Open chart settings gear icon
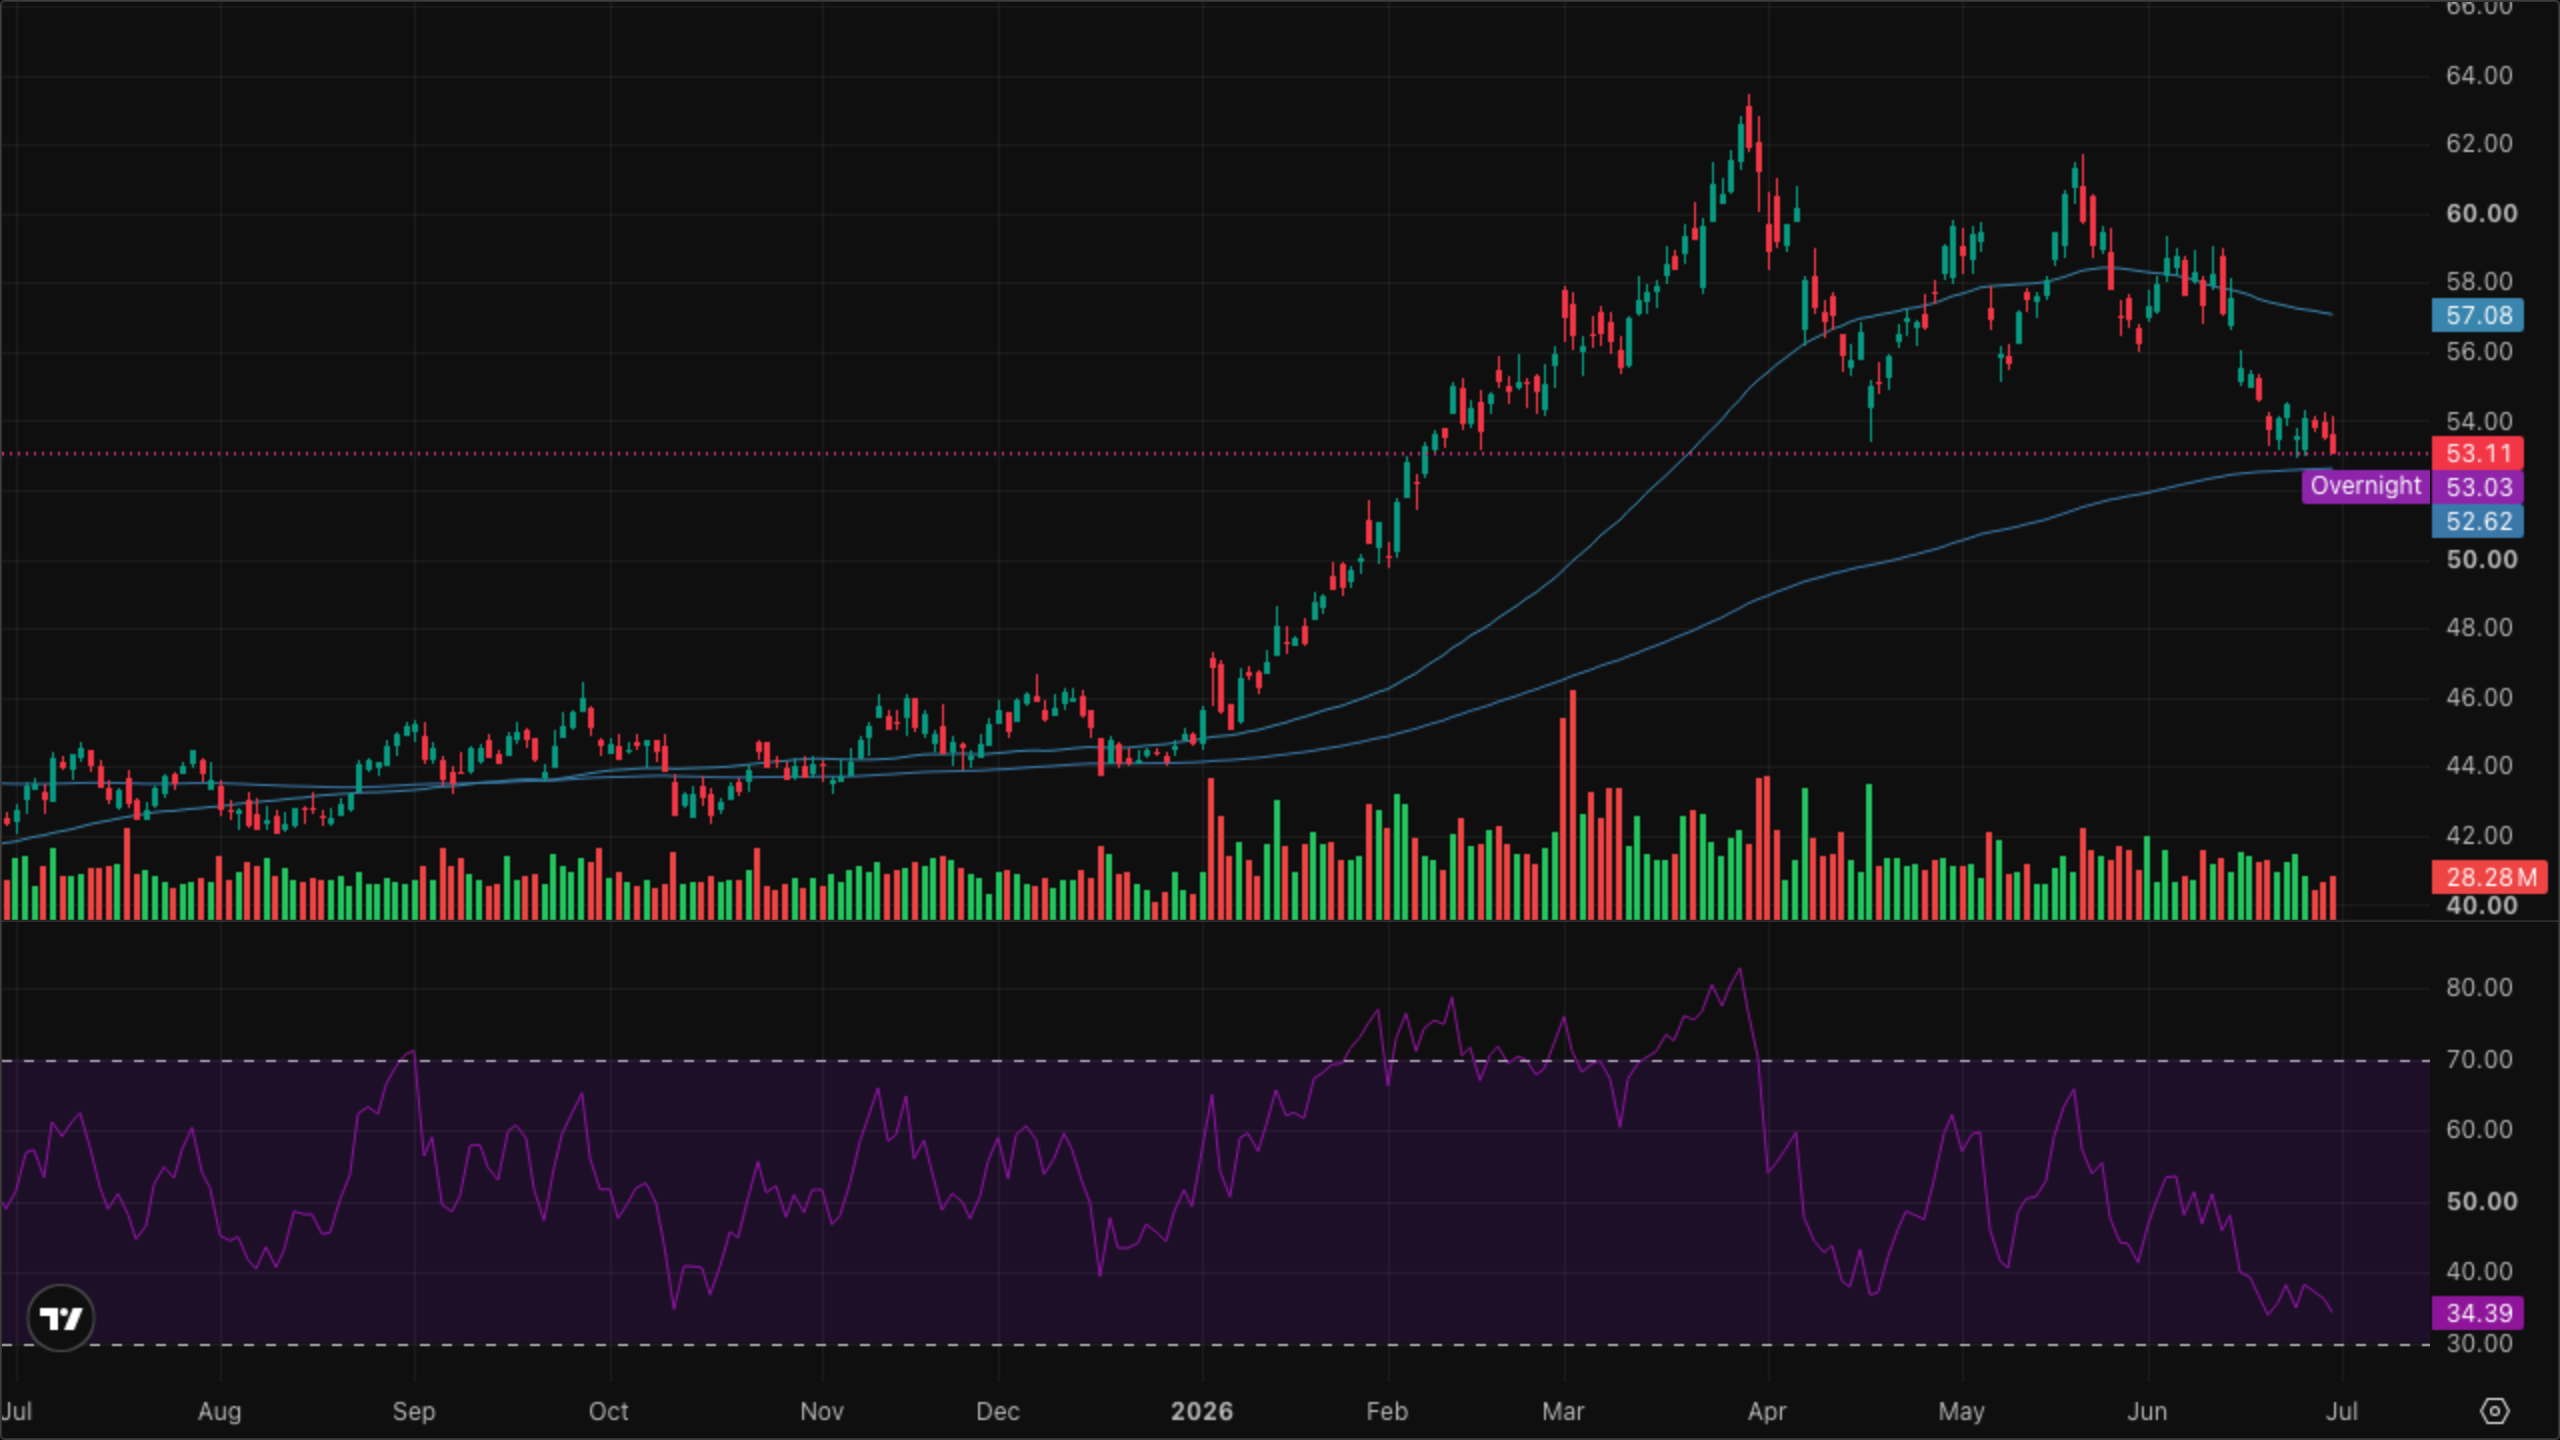This screenshot has width=2560, height=1440. click(2495, 1411)
